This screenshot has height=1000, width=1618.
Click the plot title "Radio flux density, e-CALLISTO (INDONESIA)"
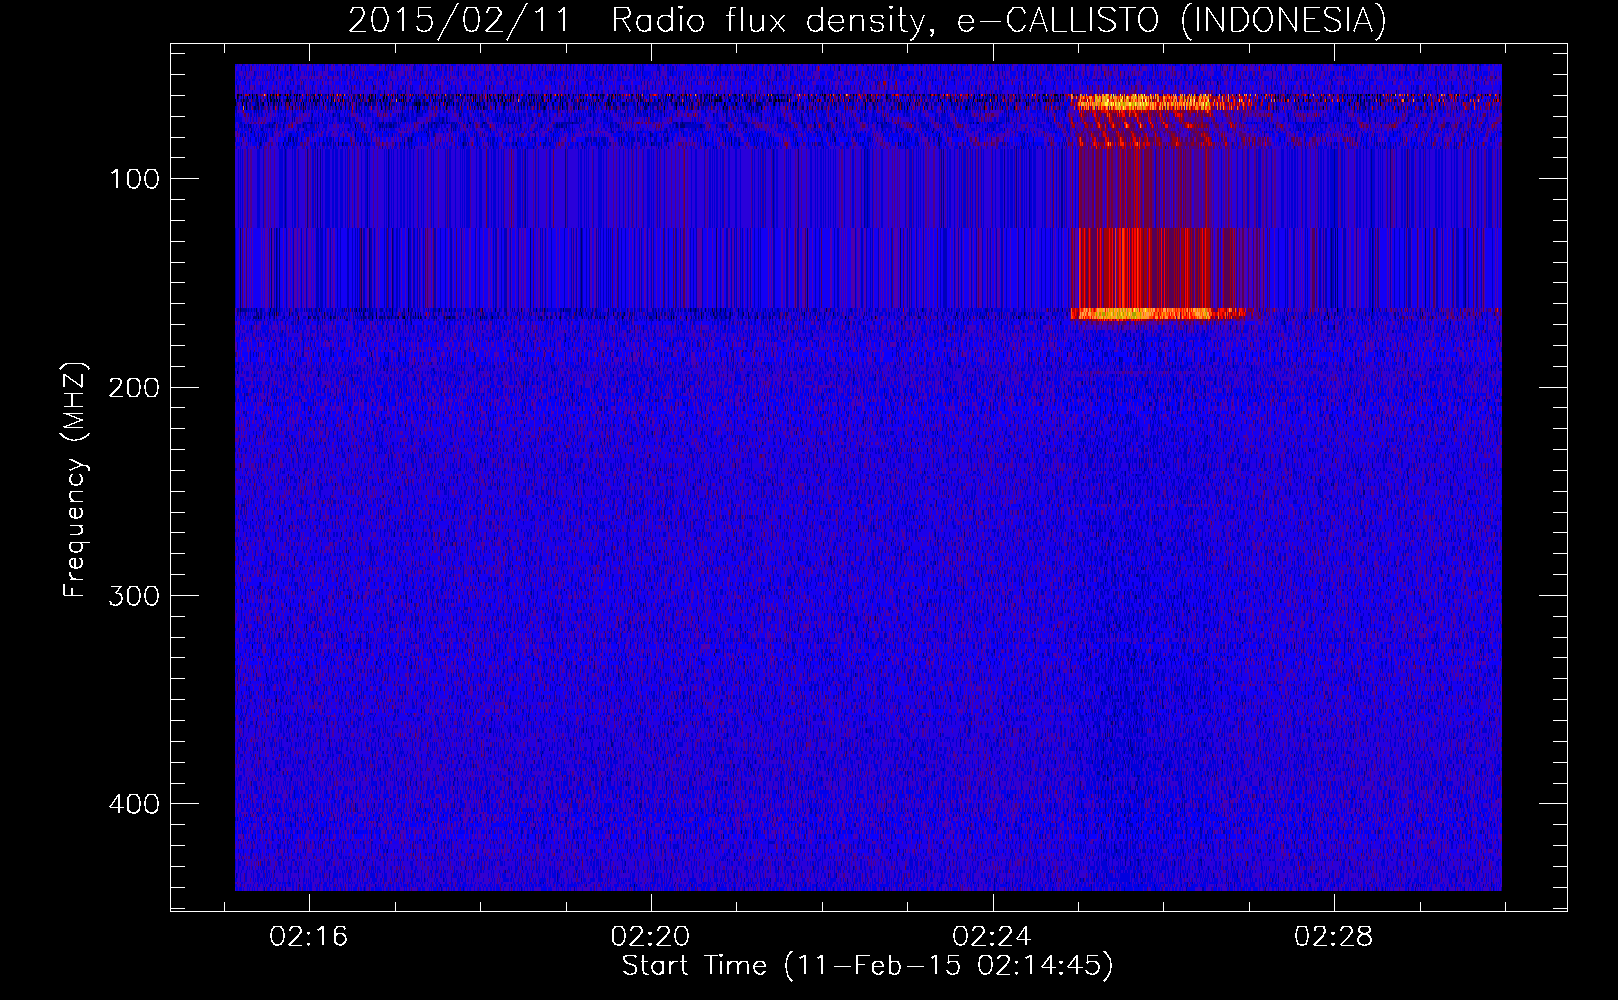coord(999,21)
